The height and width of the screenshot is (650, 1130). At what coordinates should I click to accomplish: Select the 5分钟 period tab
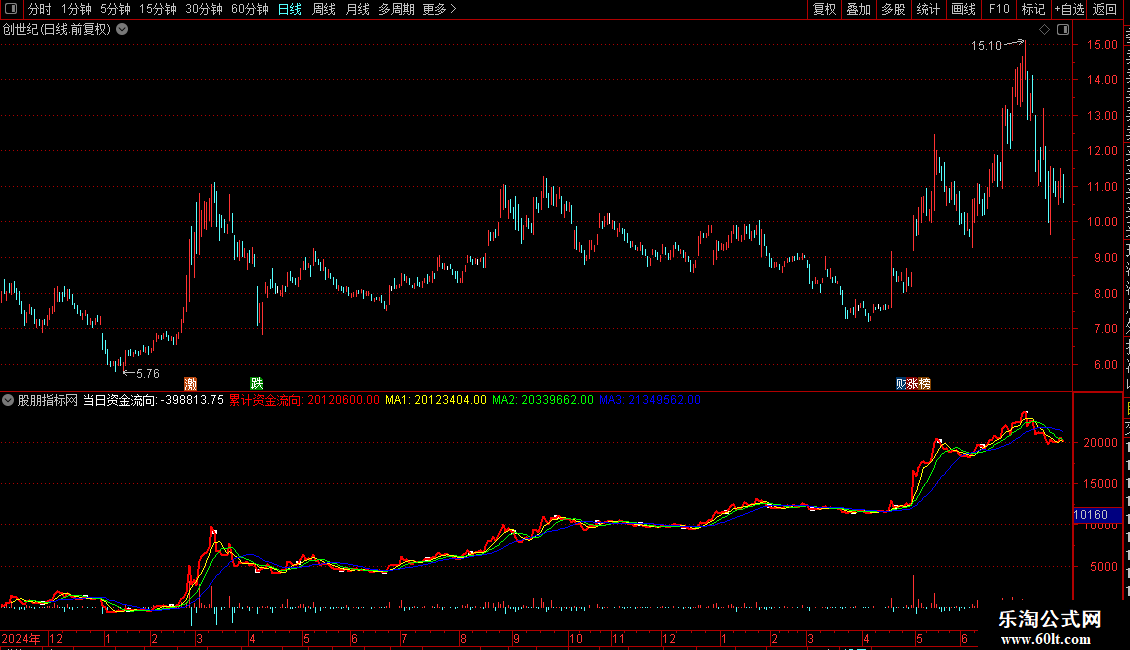coord(115,9)
